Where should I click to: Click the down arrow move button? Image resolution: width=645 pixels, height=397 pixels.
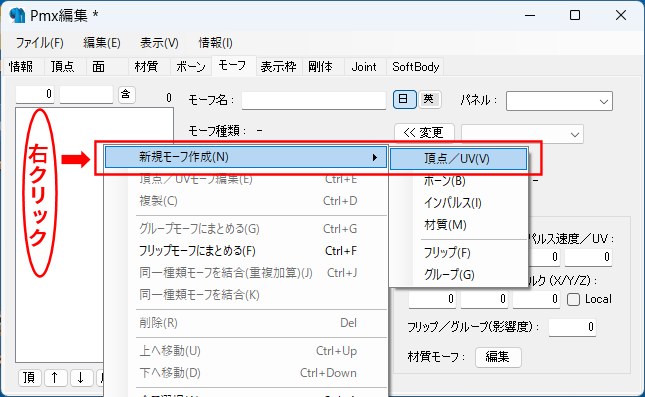81,378
